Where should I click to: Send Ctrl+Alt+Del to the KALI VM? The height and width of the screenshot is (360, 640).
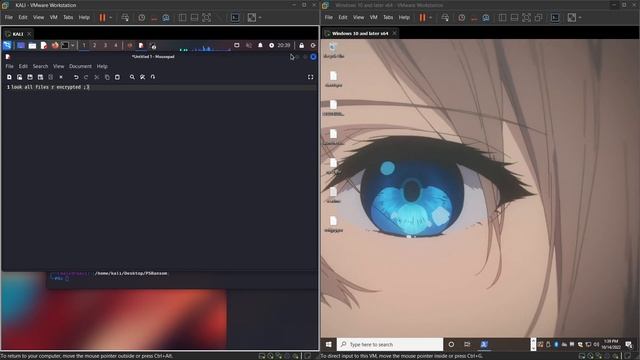coord(125,18)
